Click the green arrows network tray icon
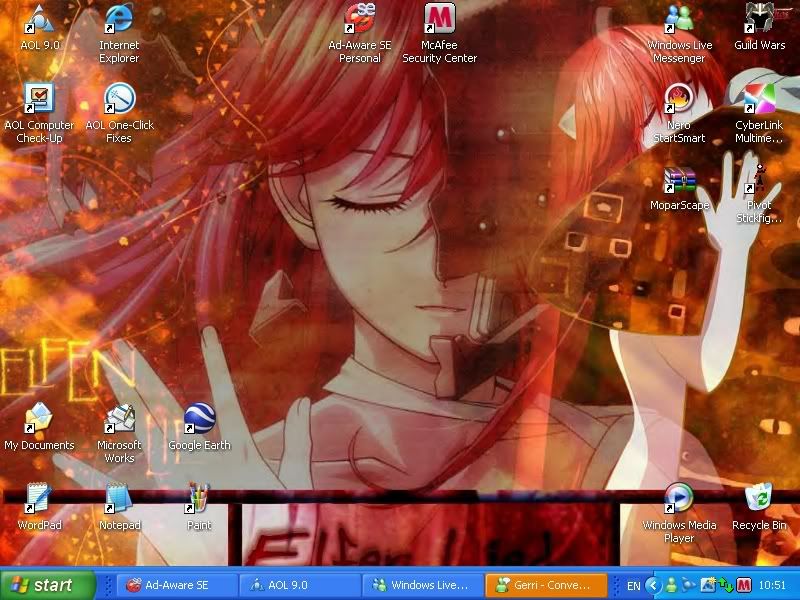The width and height of the screenshot is (800, 600). (726, 585)
